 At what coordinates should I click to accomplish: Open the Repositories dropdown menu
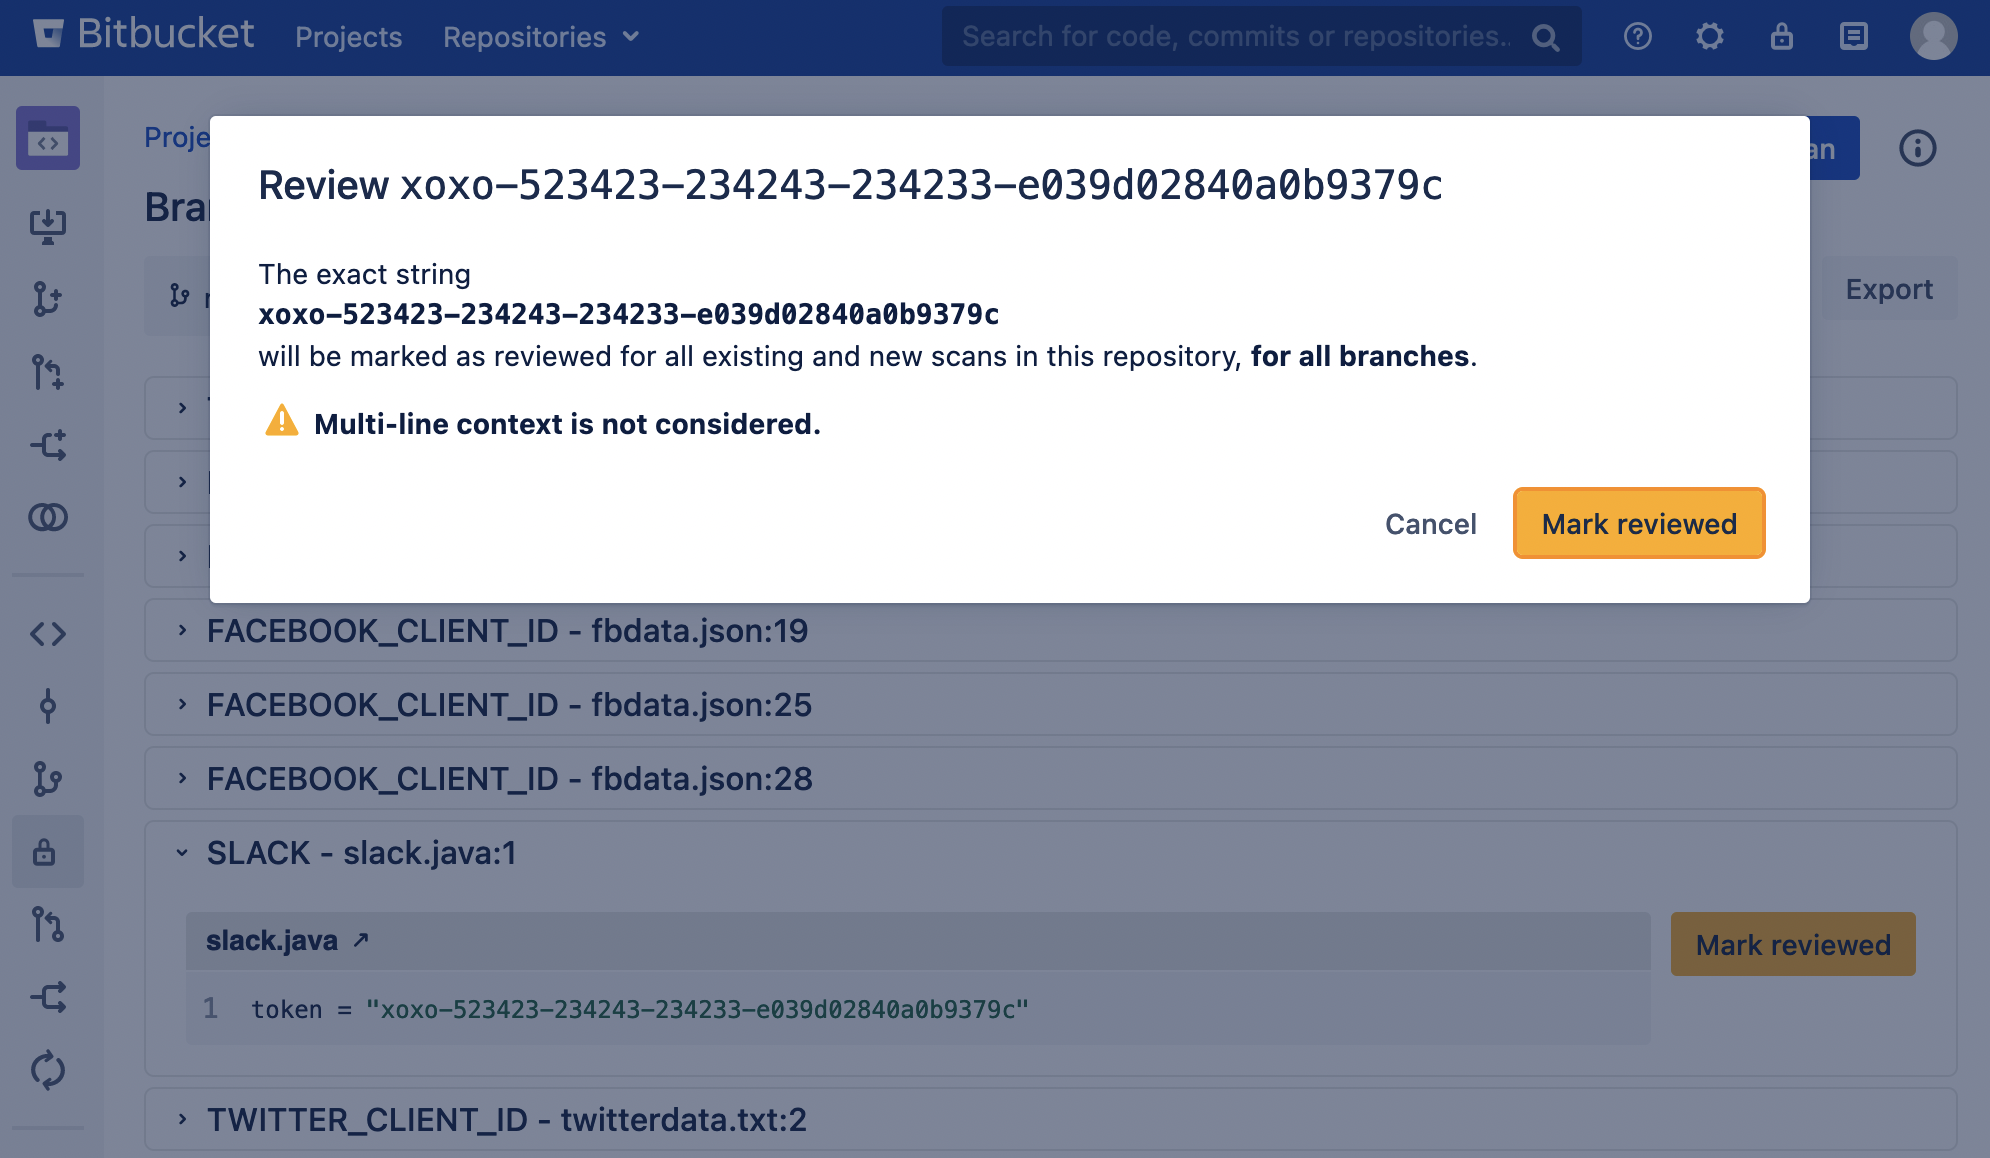(540, 37)
